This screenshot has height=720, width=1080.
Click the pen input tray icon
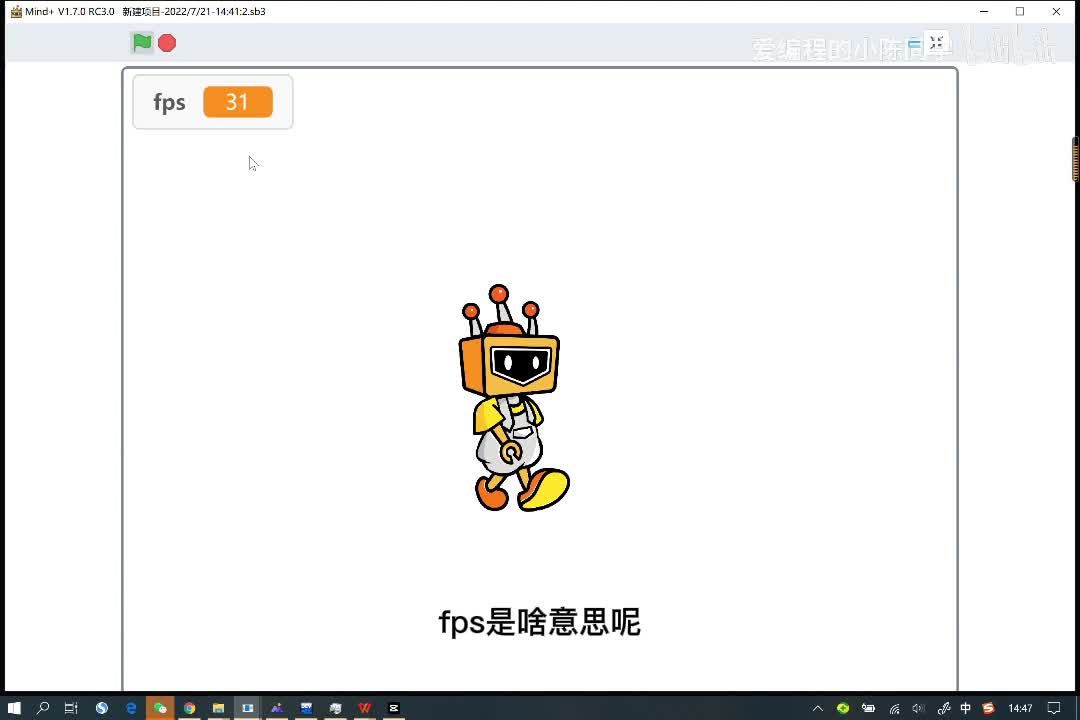click(x=944, y=708)
